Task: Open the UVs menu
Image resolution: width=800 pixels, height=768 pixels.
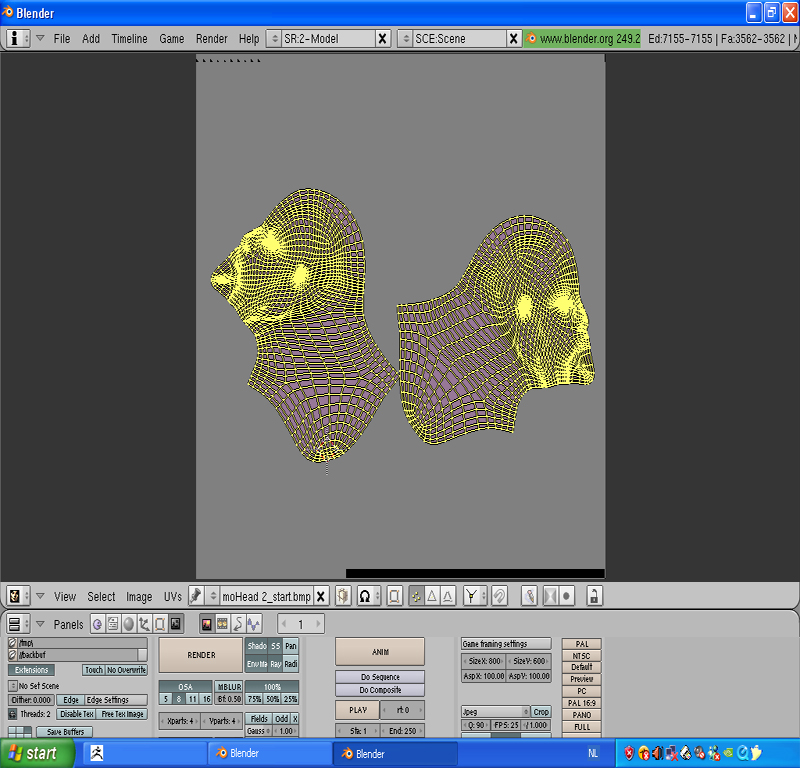Action: click(x=172, y=597)
